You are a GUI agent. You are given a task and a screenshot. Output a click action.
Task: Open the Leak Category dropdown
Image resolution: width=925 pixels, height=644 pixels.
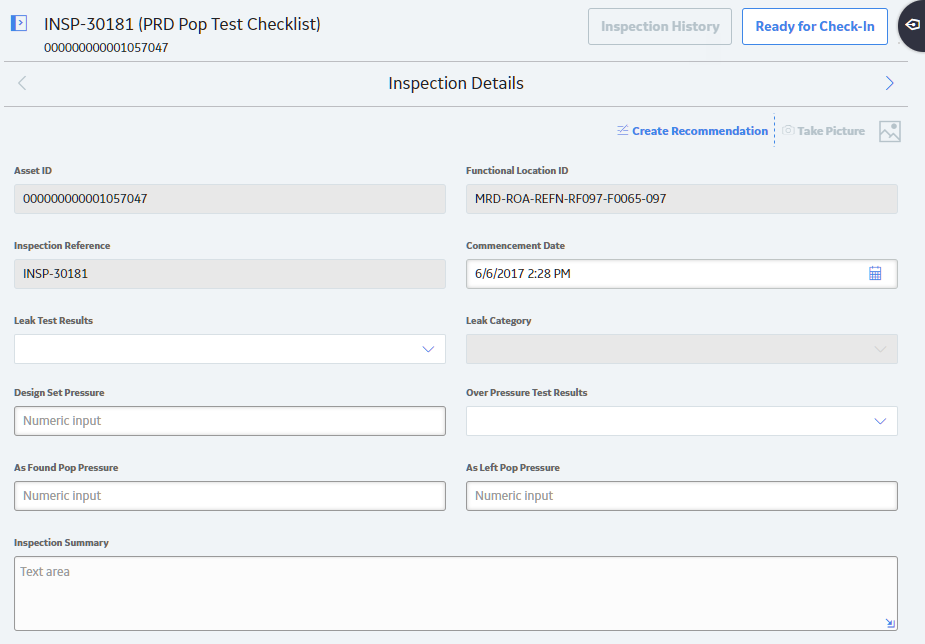point(681,349)
